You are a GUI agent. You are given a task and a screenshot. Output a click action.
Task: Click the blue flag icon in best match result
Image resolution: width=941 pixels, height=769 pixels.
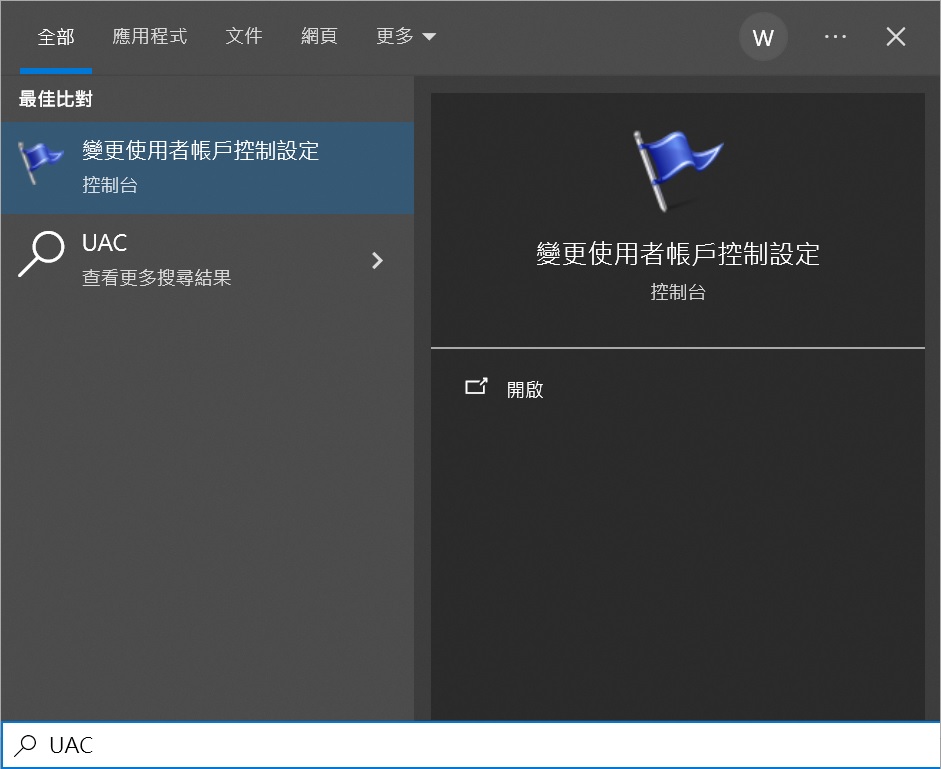coord(40,163)
